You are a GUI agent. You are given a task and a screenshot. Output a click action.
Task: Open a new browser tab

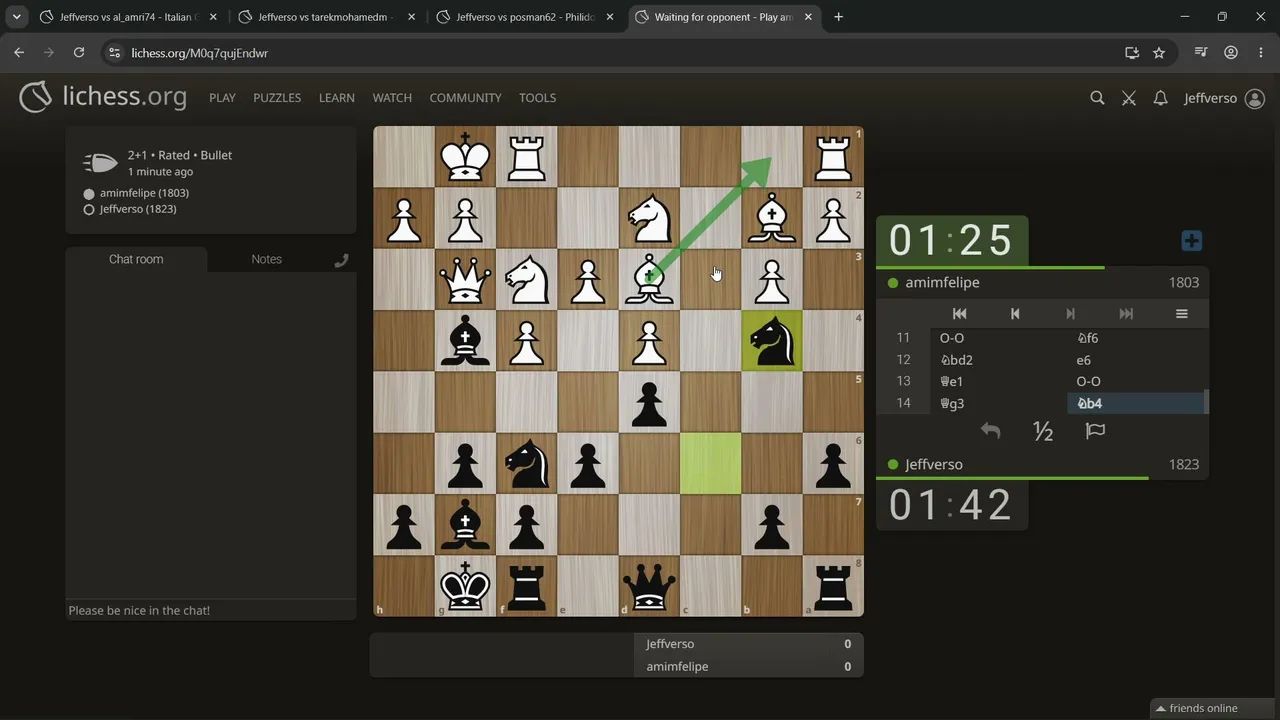tap(838, 17)
